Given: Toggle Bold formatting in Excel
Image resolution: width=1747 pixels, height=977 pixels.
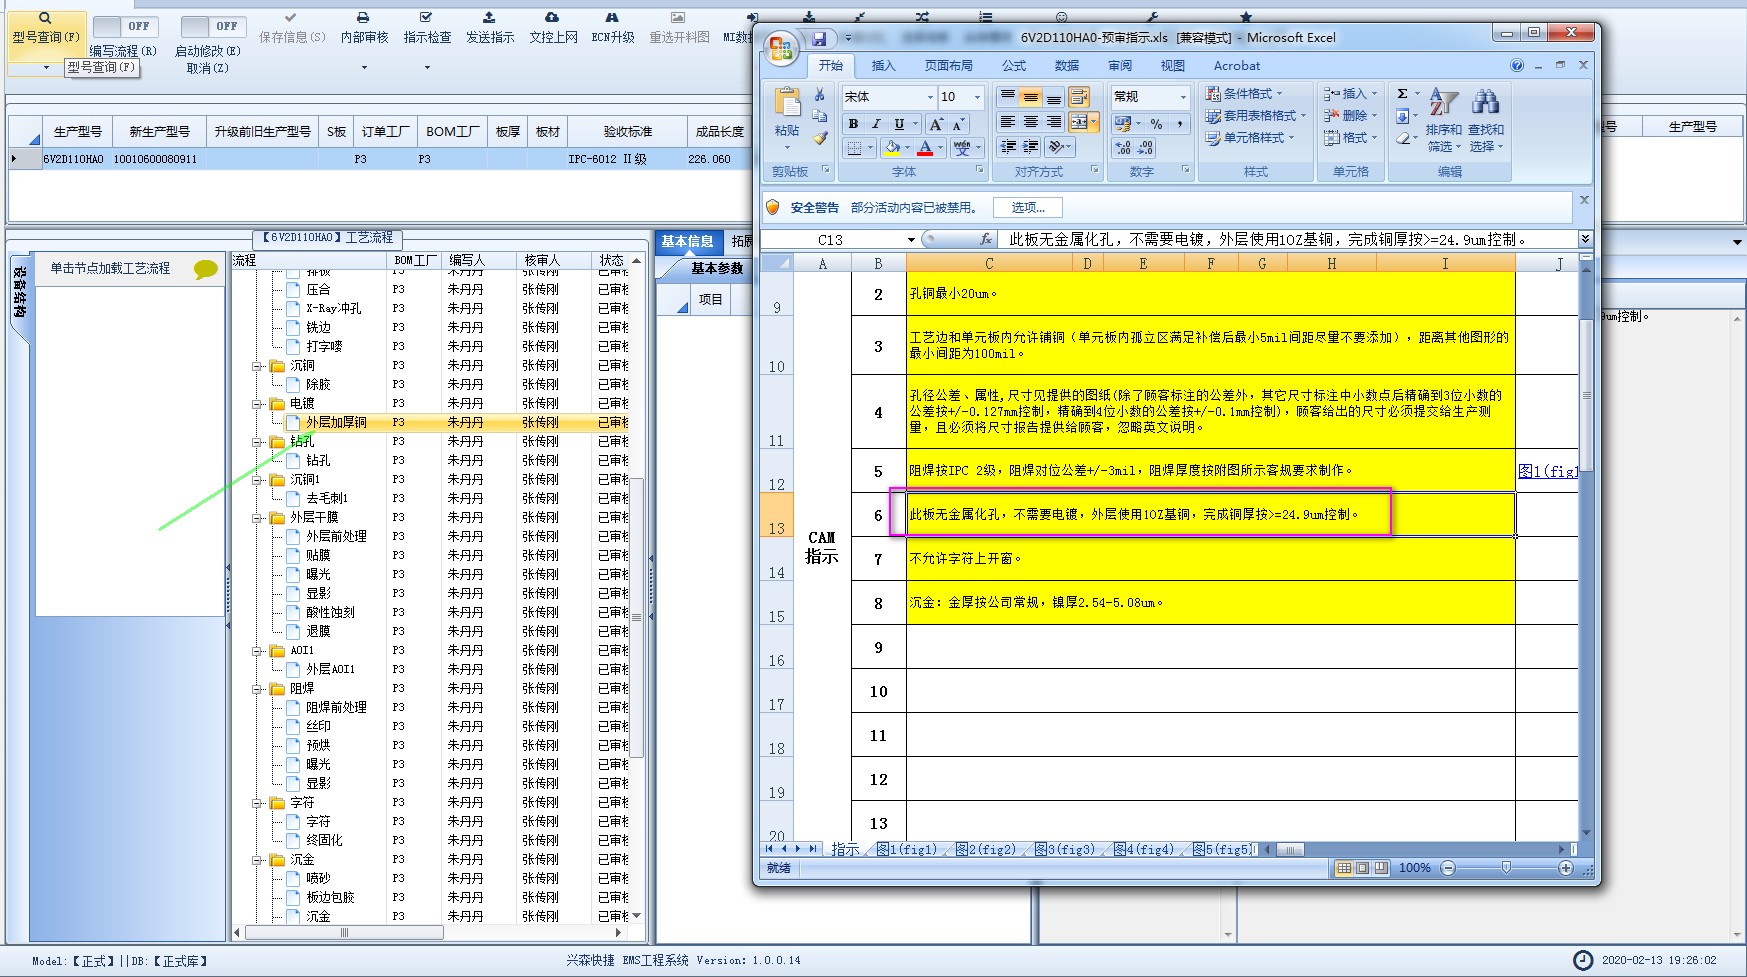Looking at the screenshot, I should 853,124.
